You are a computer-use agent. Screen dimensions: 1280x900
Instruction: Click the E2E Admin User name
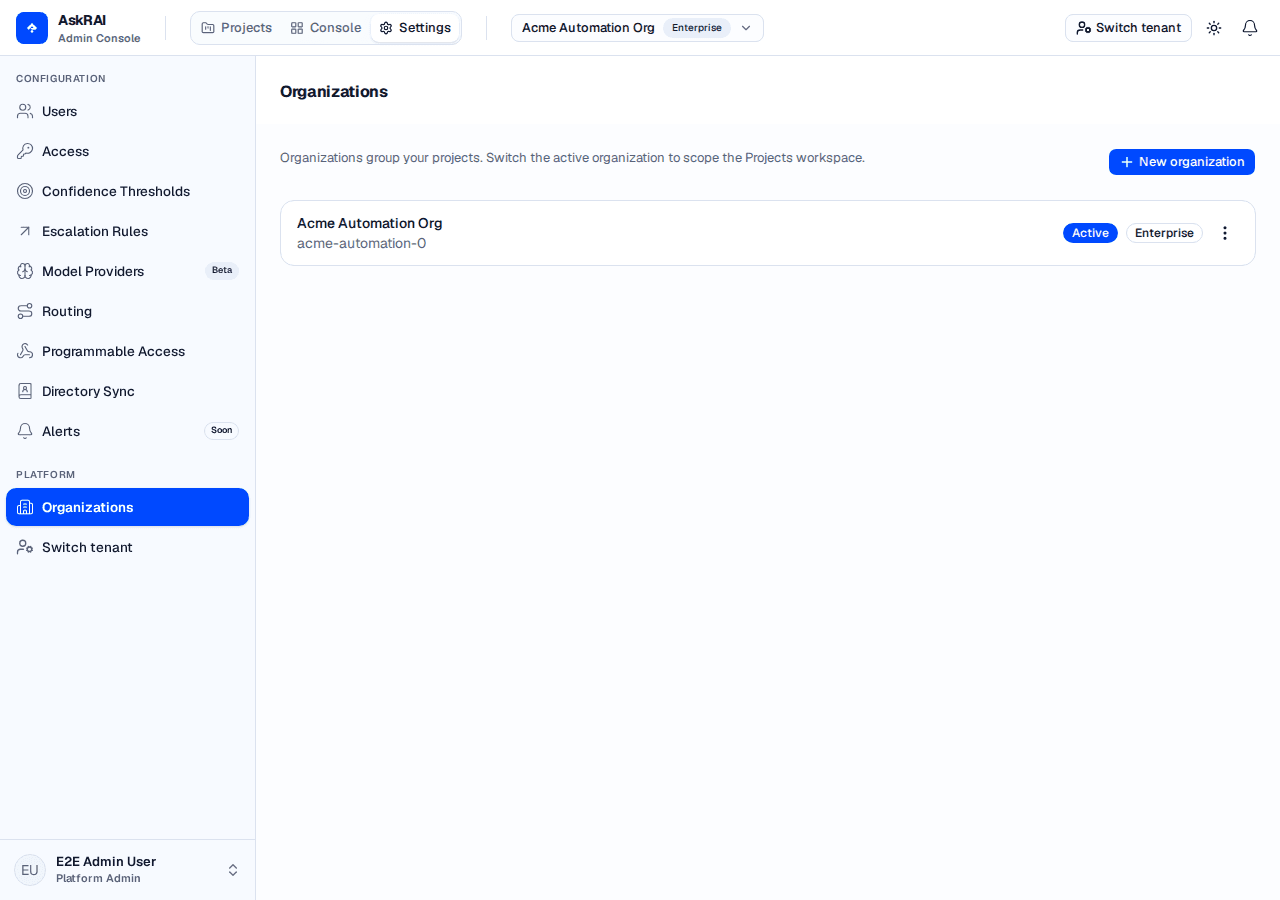pyautogui.click(x=106, y=862)
